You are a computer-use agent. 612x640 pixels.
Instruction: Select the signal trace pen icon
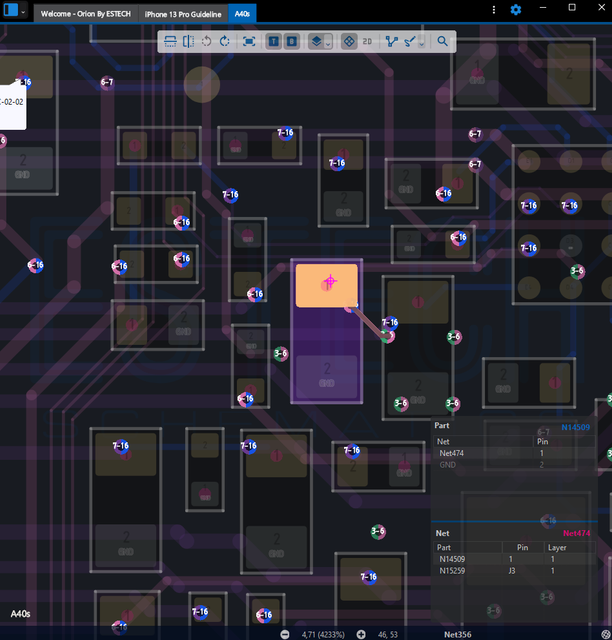point(409,41)
